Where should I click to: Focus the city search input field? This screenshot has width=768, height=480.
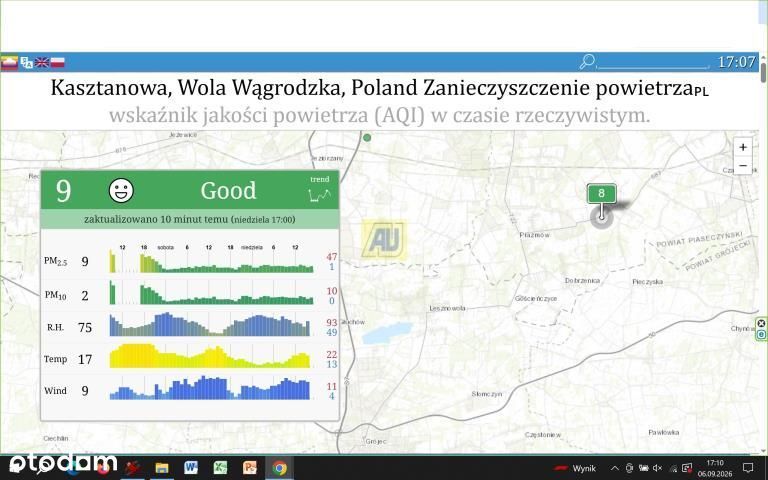click(653, 62)
